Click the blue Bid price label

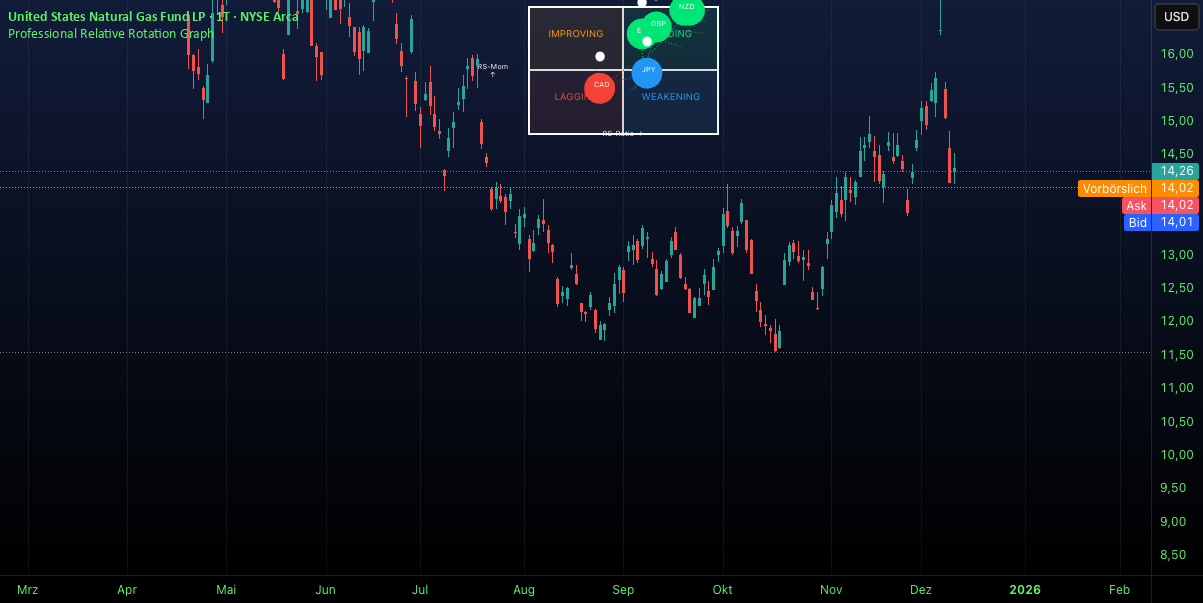tap(1137, 222)
